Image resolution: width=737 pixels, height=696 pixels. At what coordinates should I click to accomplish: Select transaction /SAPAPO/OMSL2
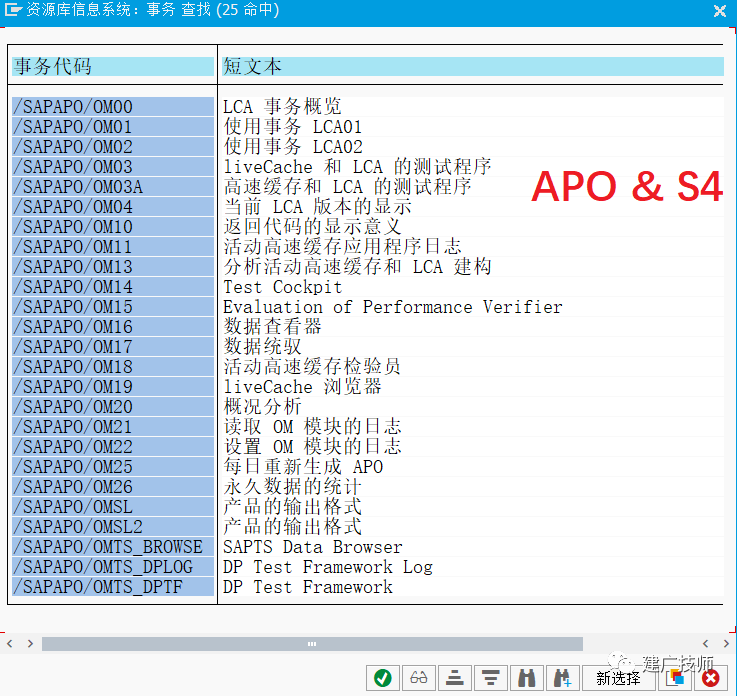113,527
